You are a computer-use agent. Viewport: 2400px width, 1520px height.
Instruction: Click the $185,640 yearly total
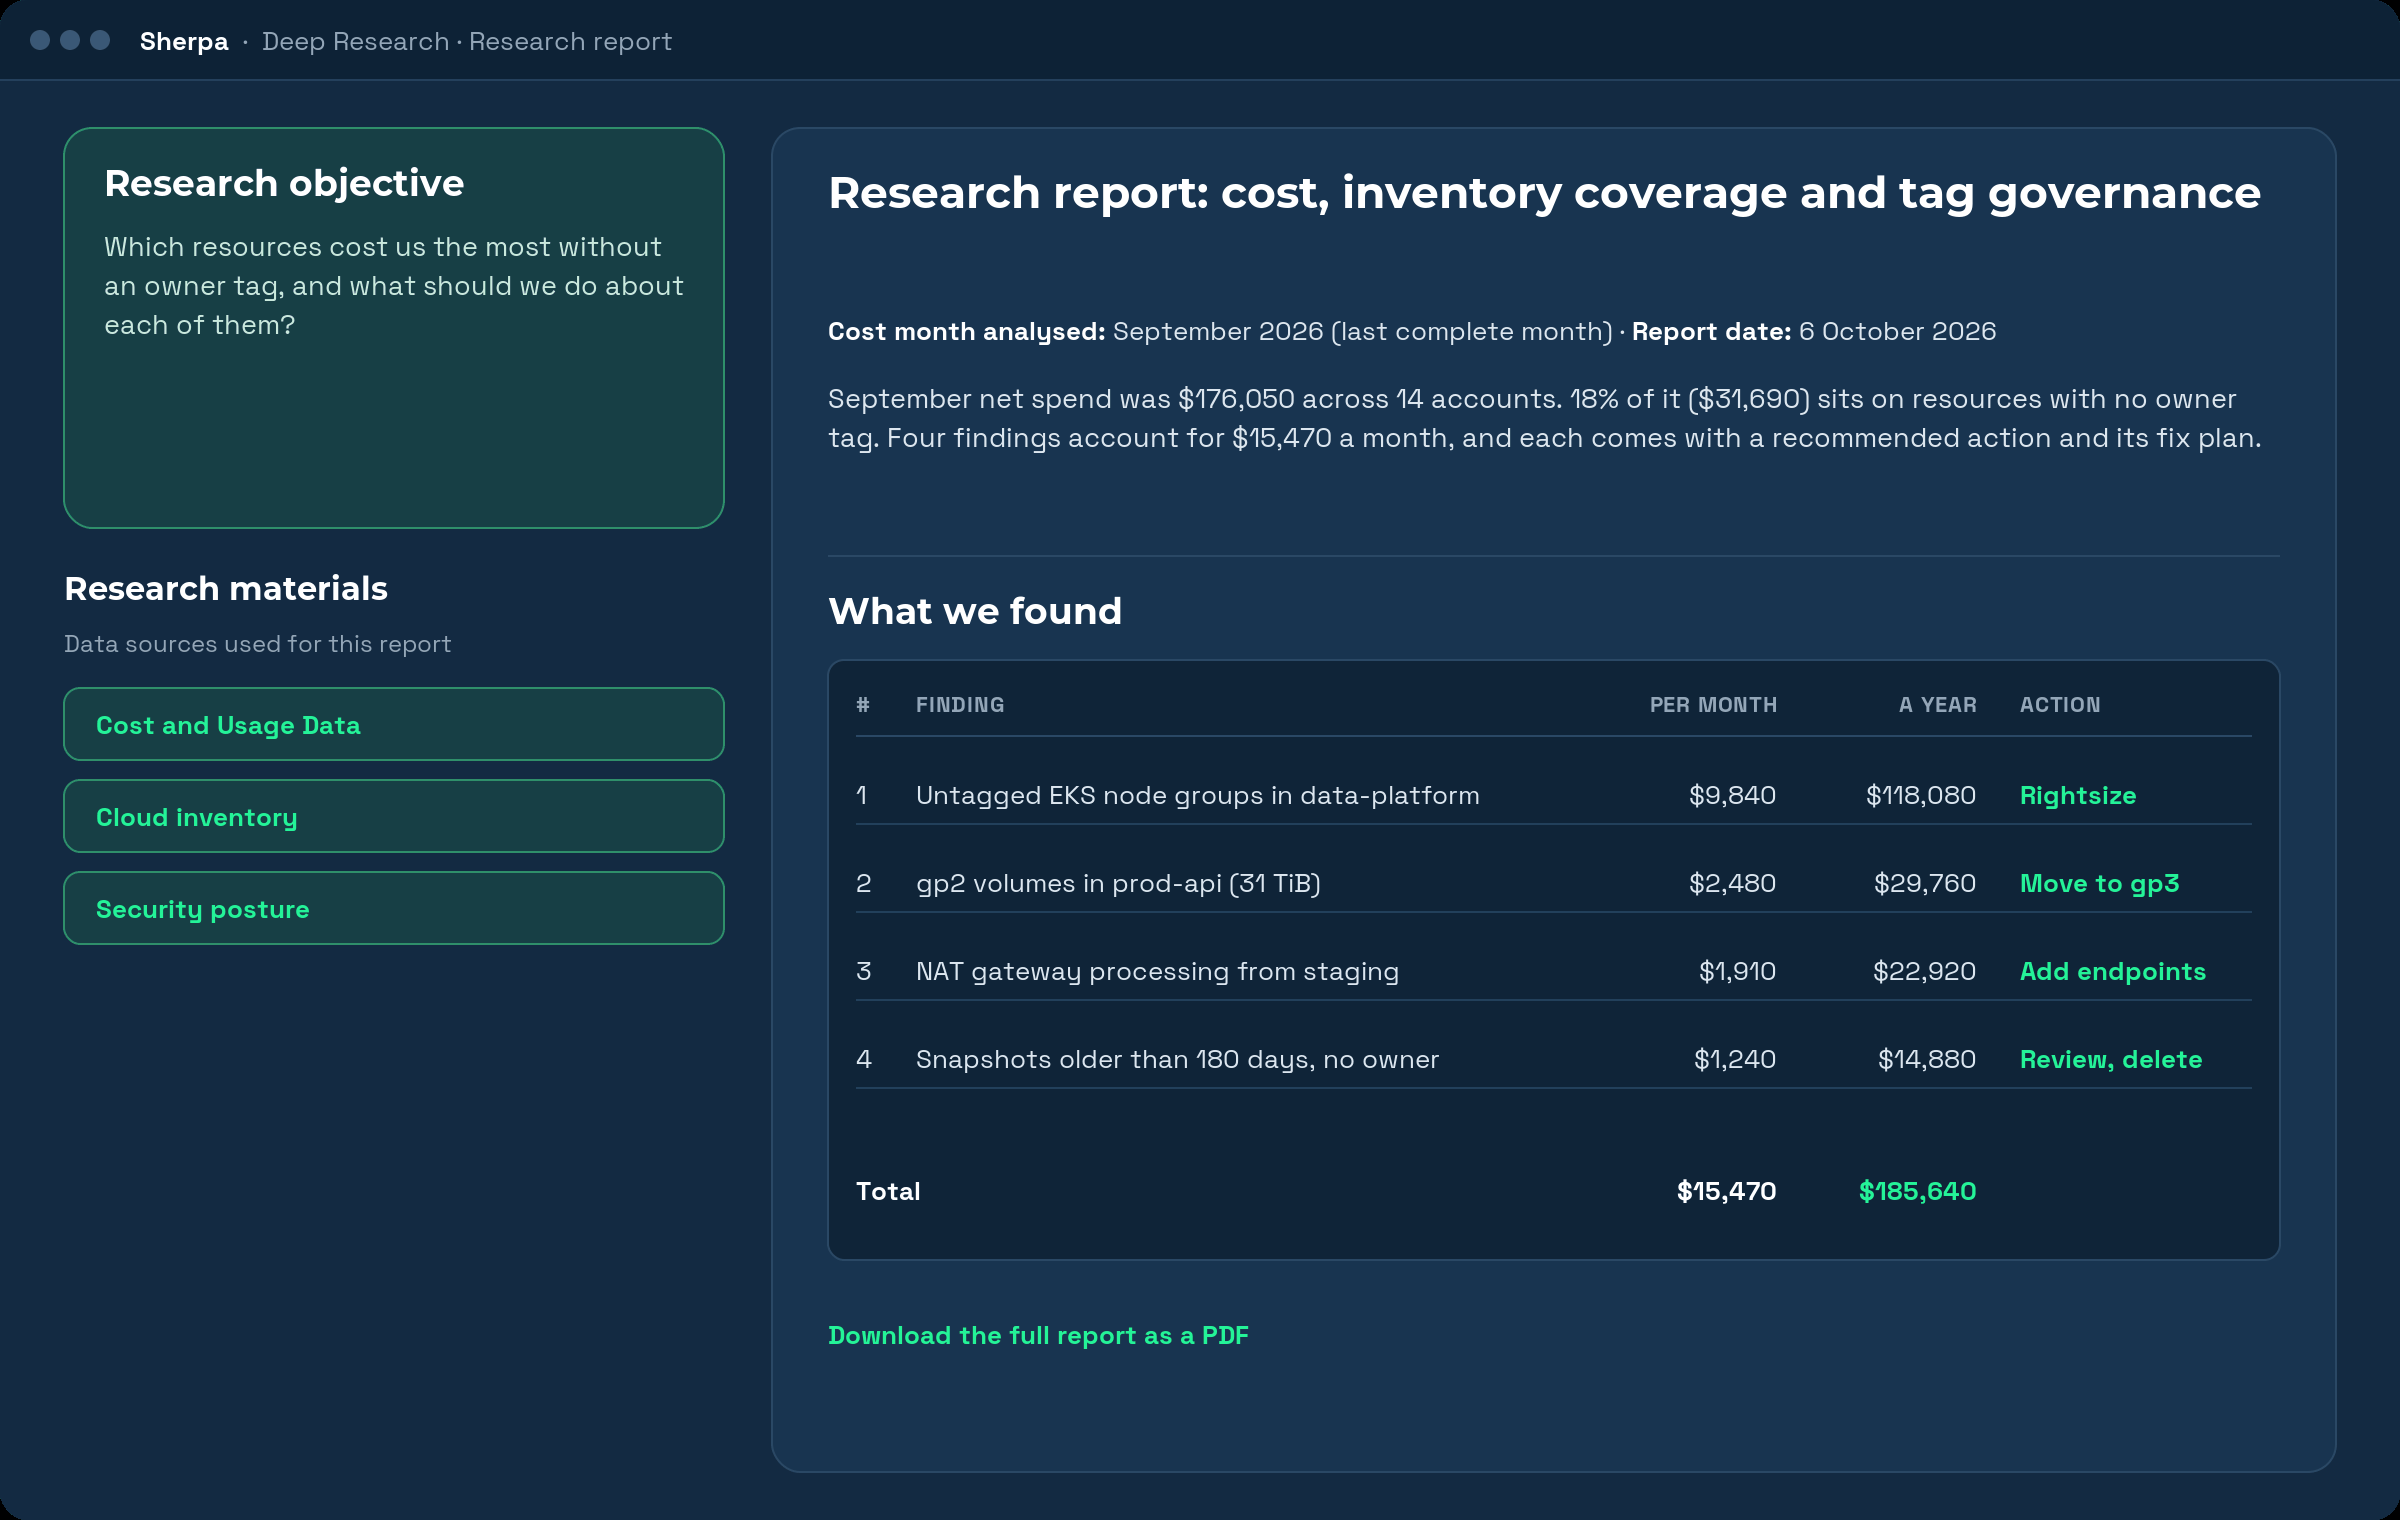pos(1917,1191)
